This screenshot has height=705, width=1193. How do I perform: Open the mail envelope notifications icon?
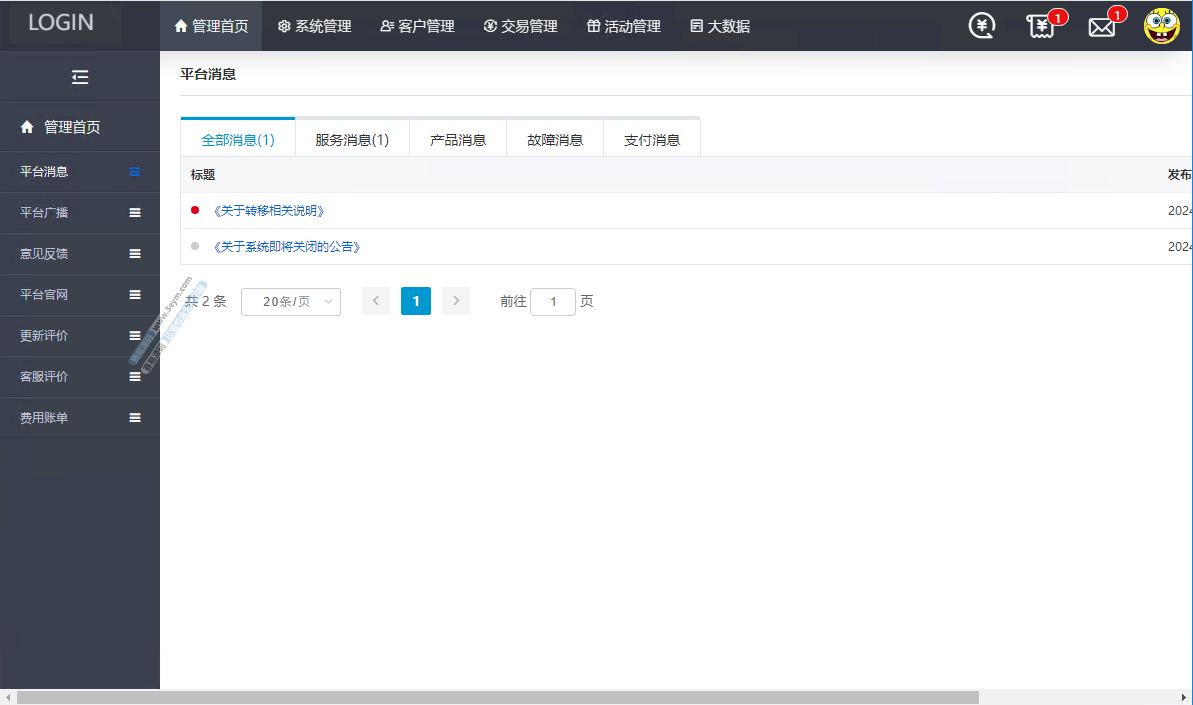pos(1101,27)
